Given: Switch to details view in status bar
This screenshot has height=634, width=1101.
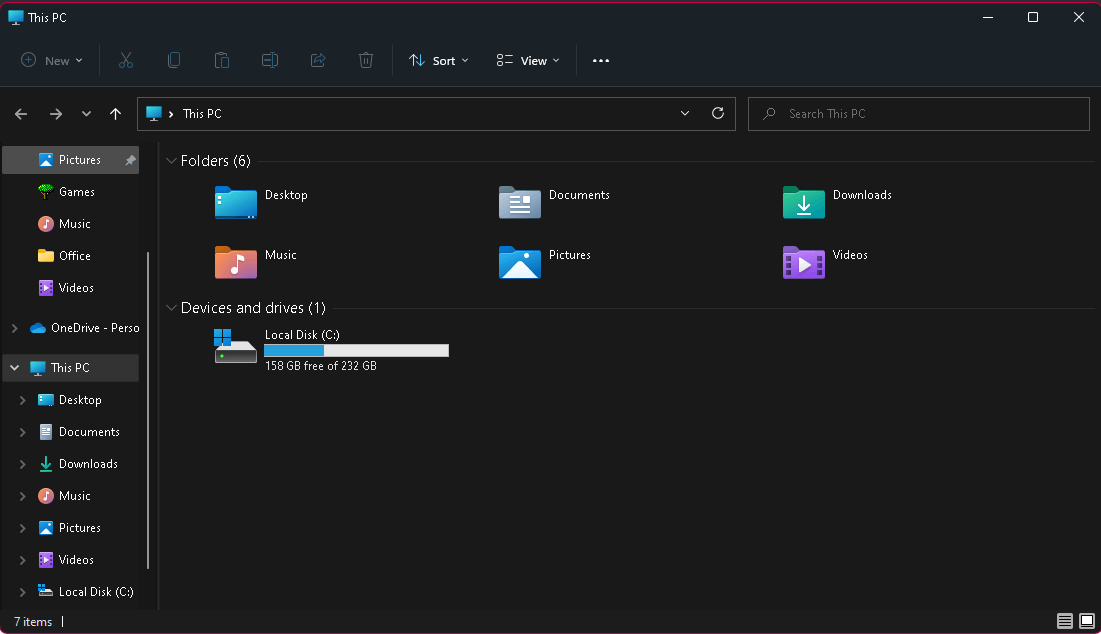Looking at the screenshot, I should click(1064, 621).
